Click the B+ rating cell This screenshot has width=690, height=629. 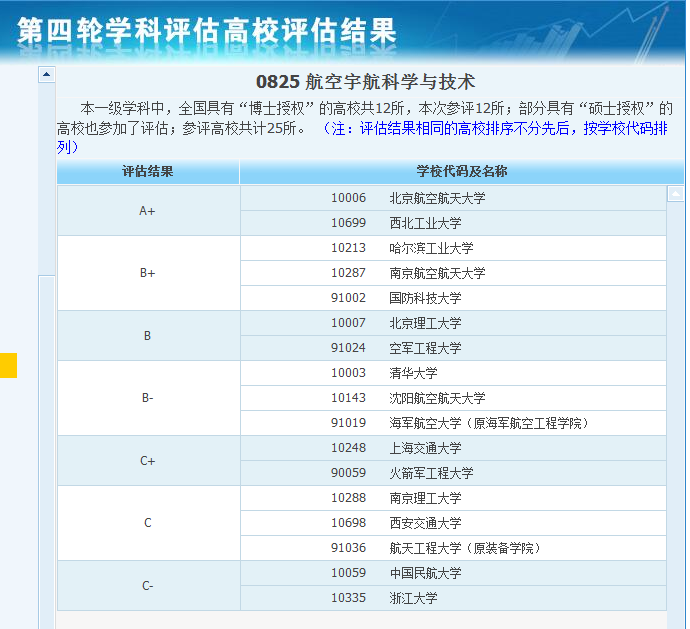click(x=148, y=273)
